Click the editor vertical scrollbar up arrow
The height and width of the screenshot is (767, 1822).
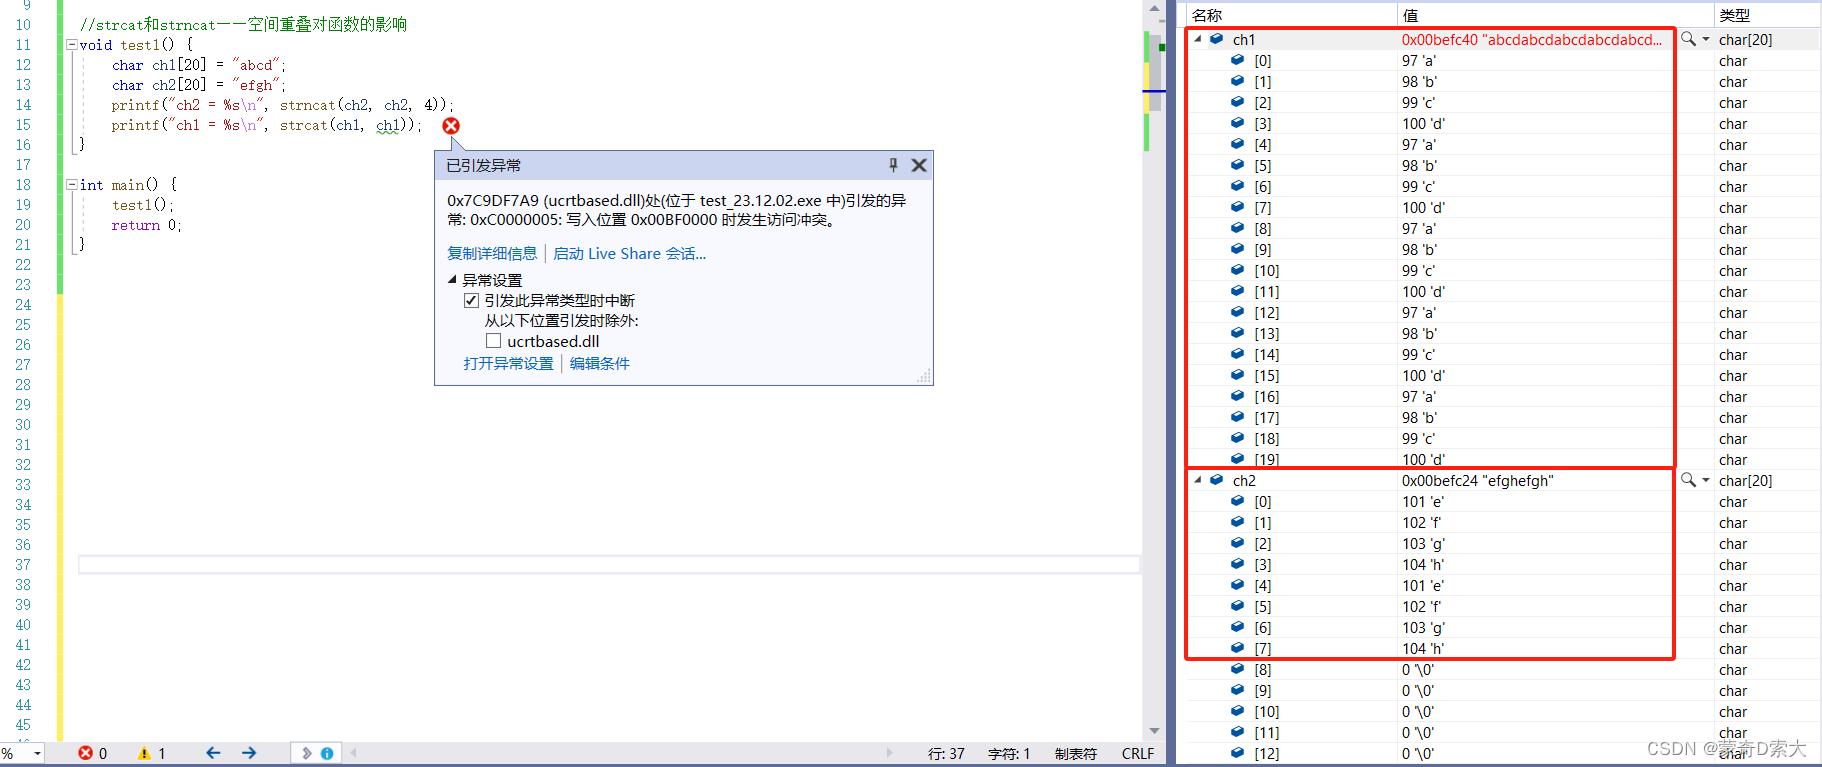tap(1155, 9)
